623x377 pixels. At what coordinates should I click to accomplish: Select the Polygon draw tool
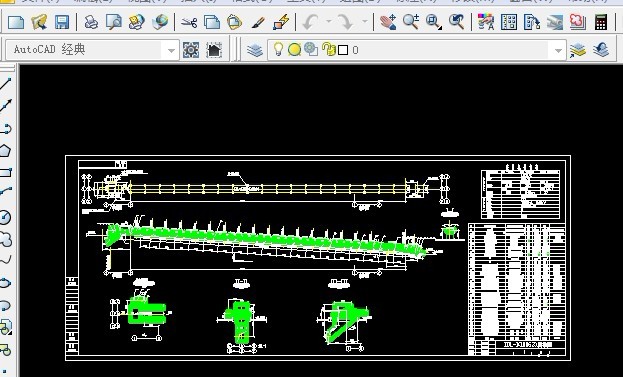click(x=5, y=151)
